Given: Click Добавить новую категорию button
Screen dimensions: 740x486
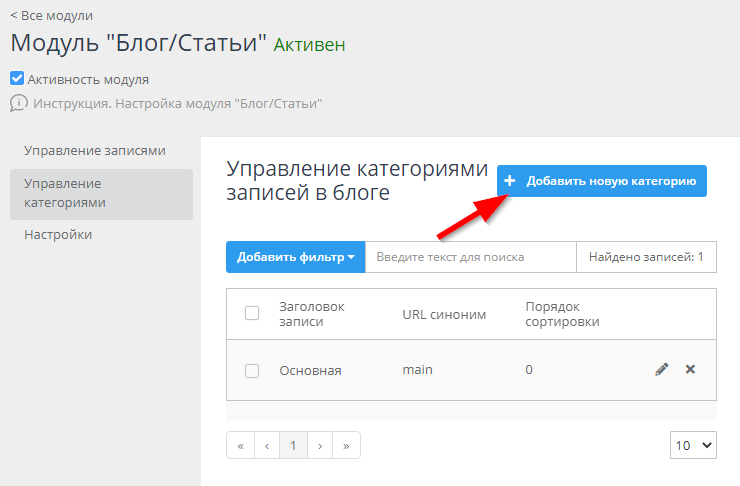Looking at the screenshot, I should (602, 181).
